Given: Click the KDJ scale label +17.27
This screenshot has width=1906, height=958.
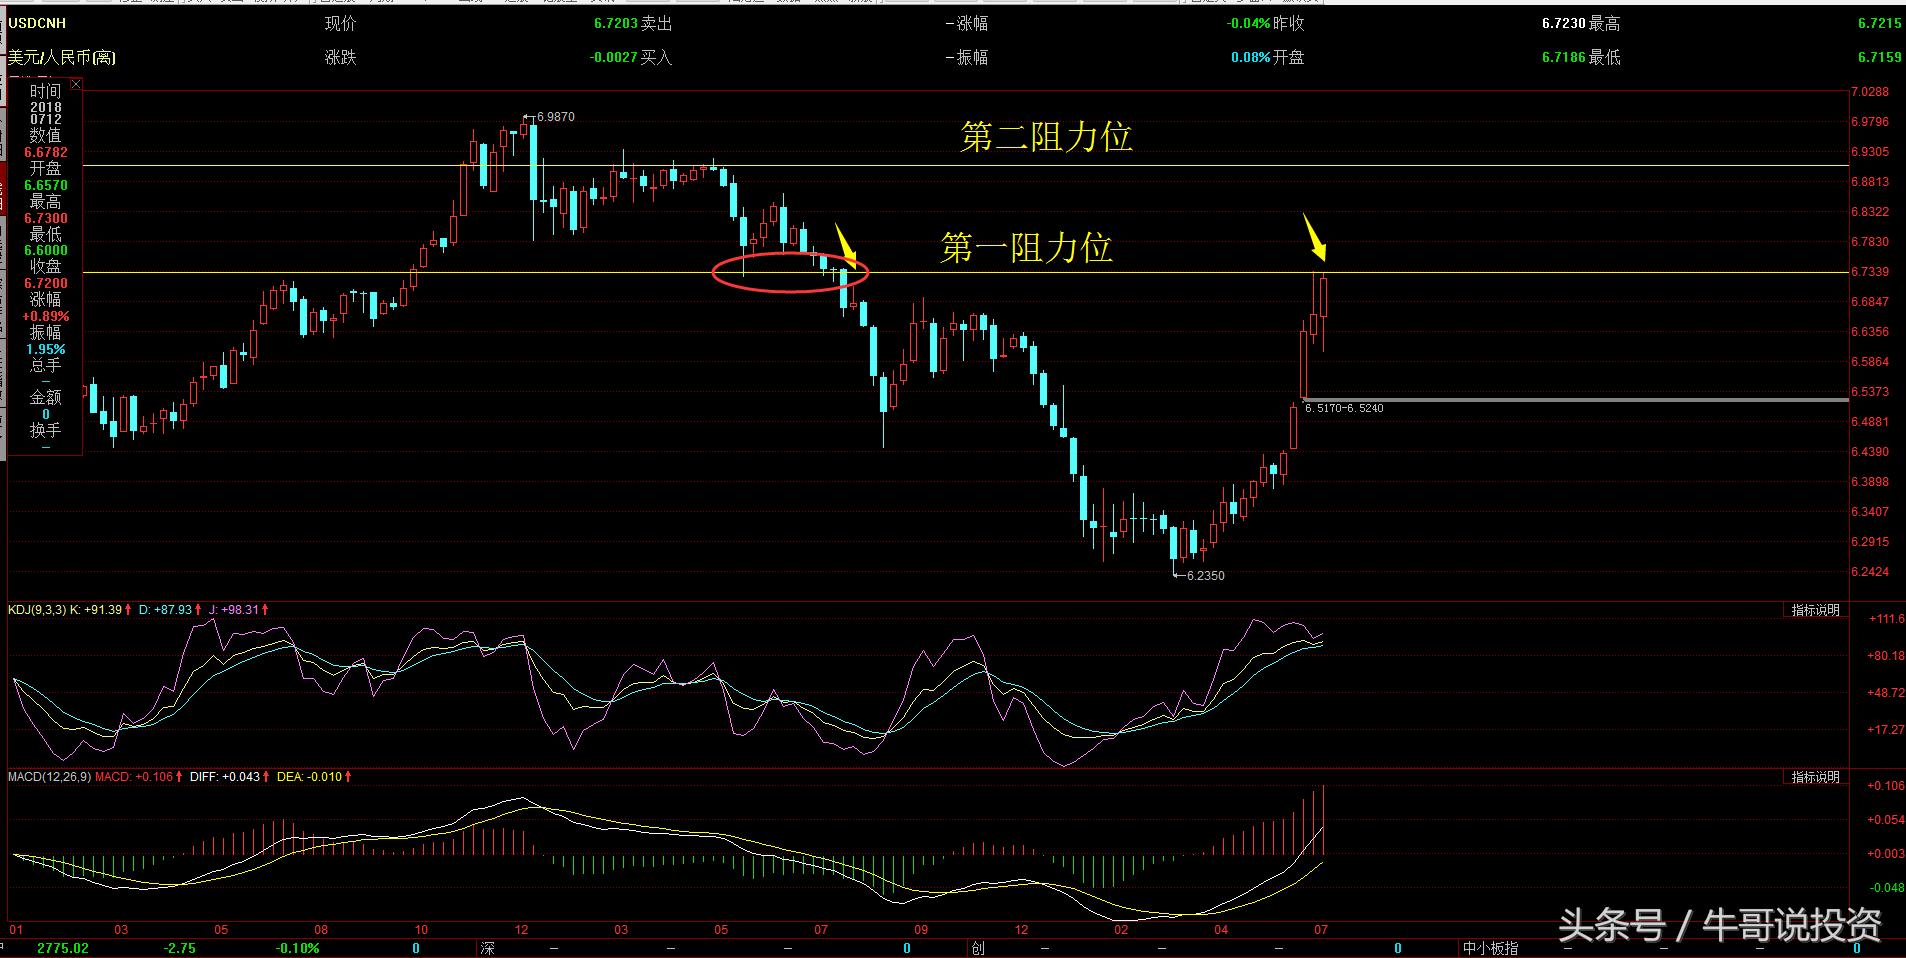Looking at the screenshot, I should (1887, 730).
